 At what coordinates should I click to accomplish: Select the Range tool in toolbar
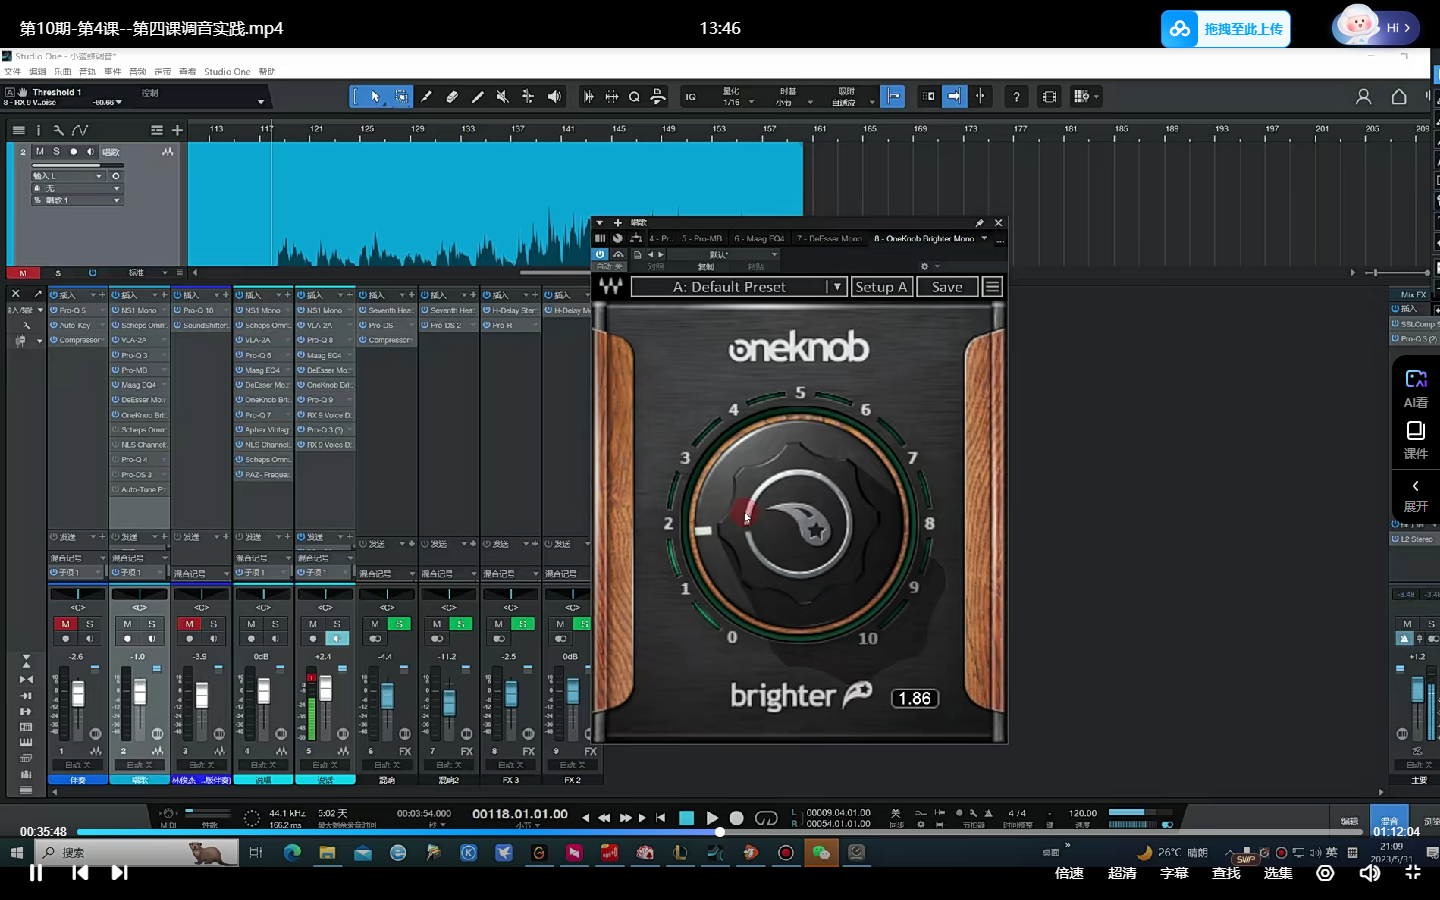401,97
